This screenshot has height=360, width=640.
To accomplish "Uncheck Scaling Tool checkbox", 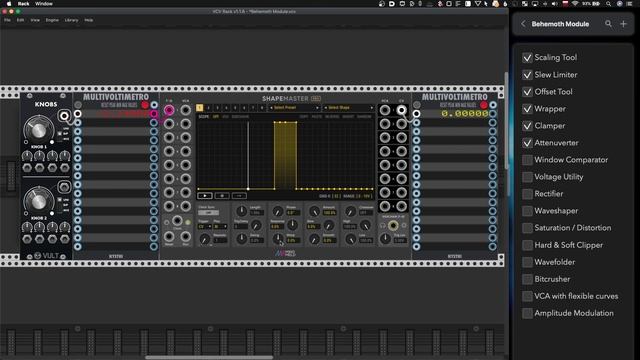I will [527, 58].
